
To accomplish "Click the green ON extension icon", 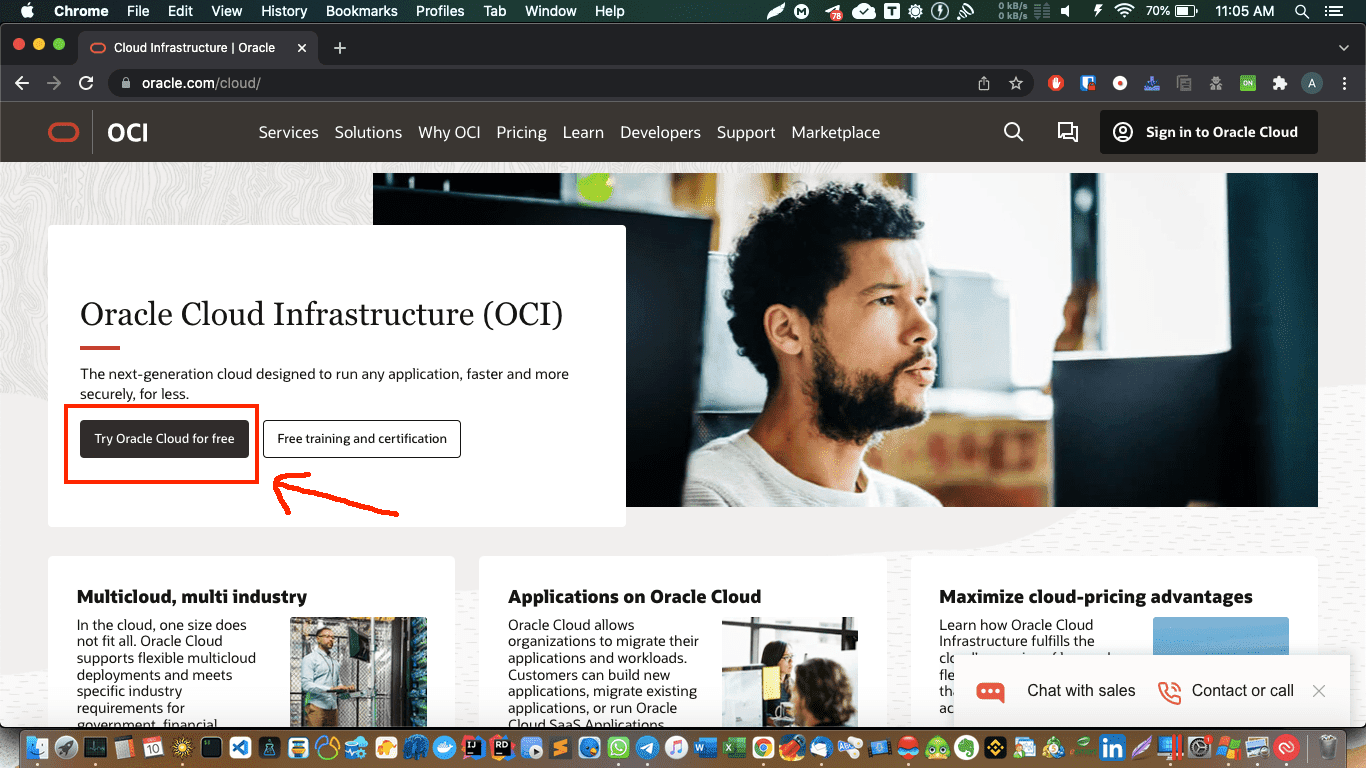I will pyautogui.click(x=1247, y=83).
